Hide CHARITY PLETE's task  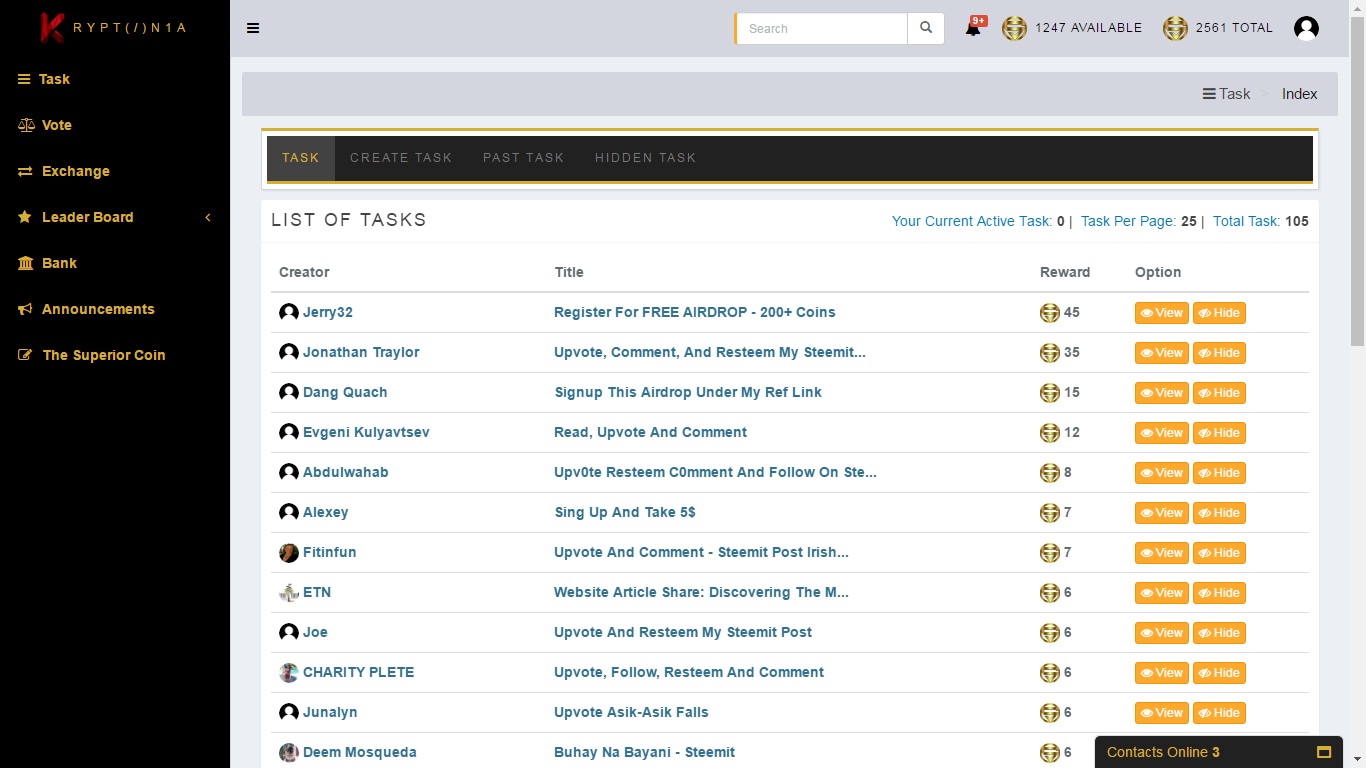coord(1219,673)
